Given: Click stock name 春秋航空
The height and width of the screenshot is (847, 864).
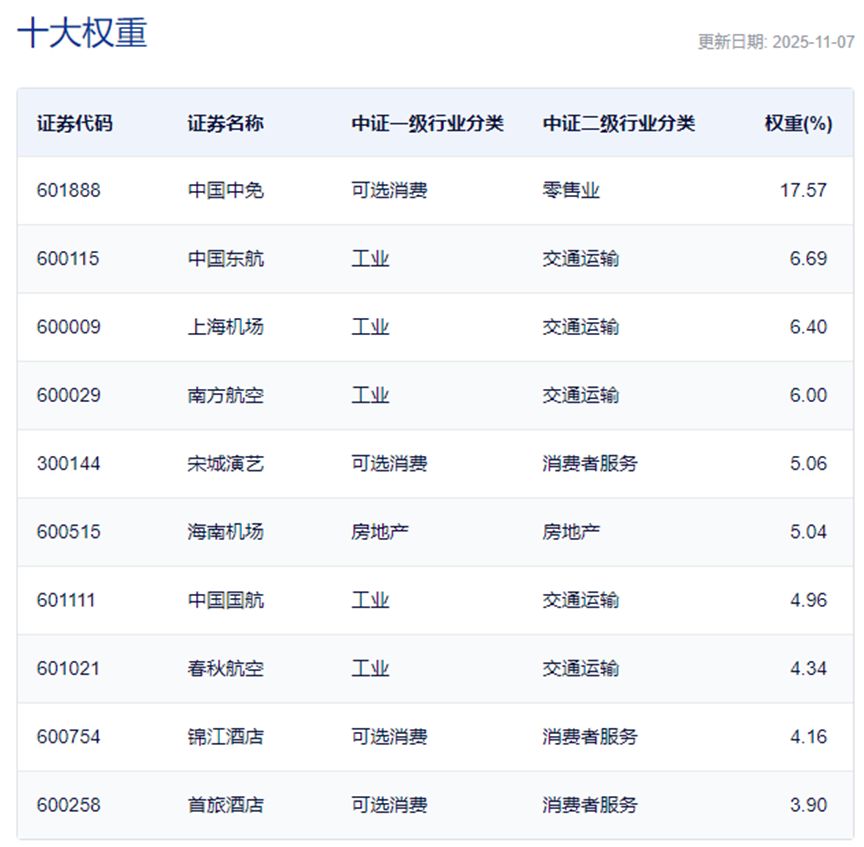Looking at the screenshot, I should pyautogui.click(x=226, y=668).
